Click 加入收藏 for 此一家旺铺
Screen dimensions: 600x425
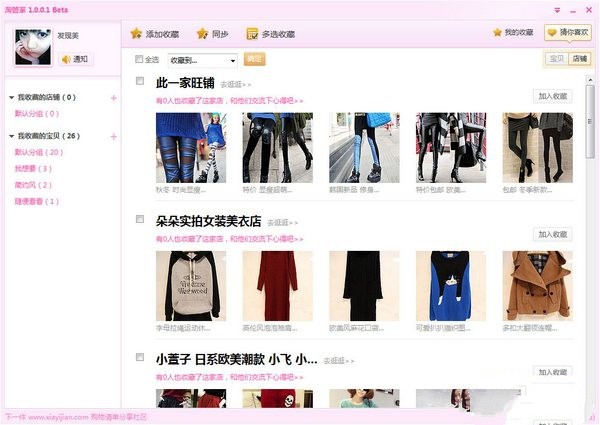(553, 96)
